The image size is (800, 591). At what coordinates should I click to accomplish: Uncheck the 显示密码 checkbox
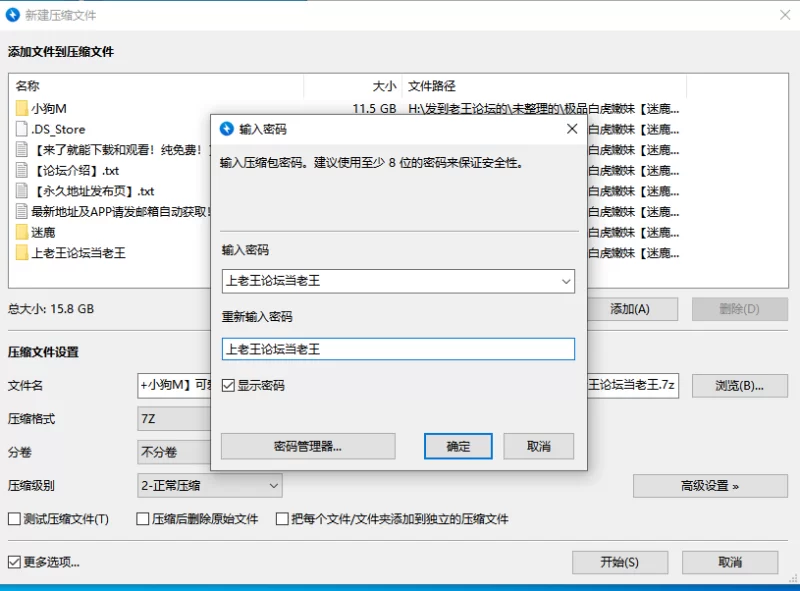228,385
